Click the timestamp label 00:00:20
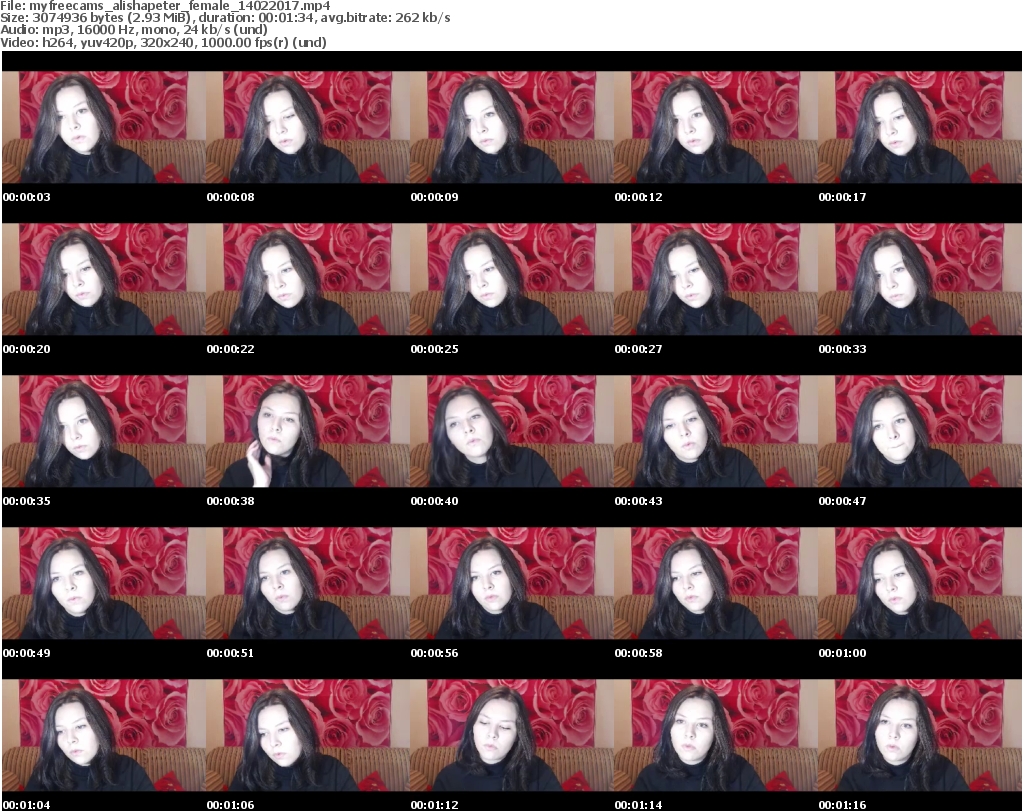This screenshot has width=1024, height=811. 26,349
